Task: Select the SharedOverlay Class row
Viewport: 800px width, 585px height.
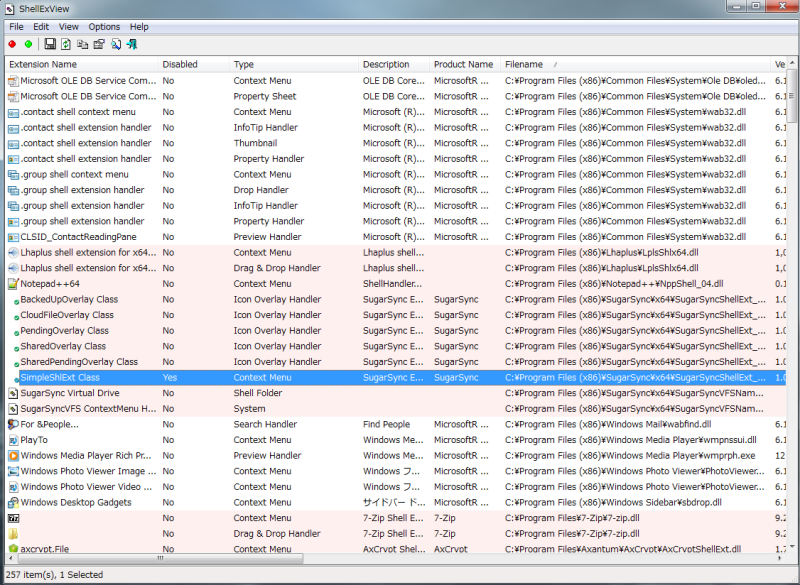Action: pos(395,346)
